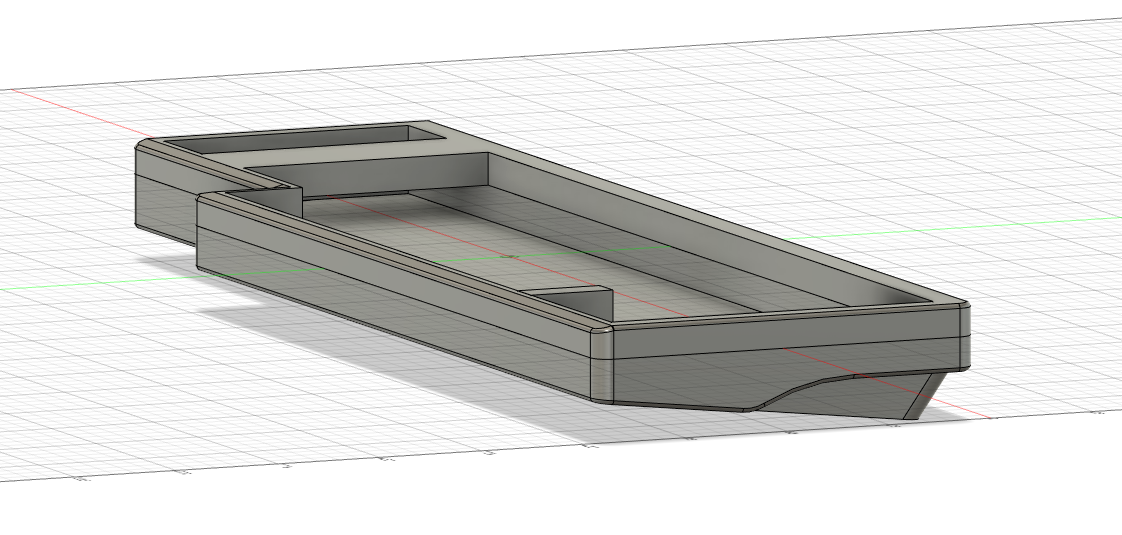Select the inner floor face of the tray
This screenshot has width=1122, height=535.
(x=501, y=250)
